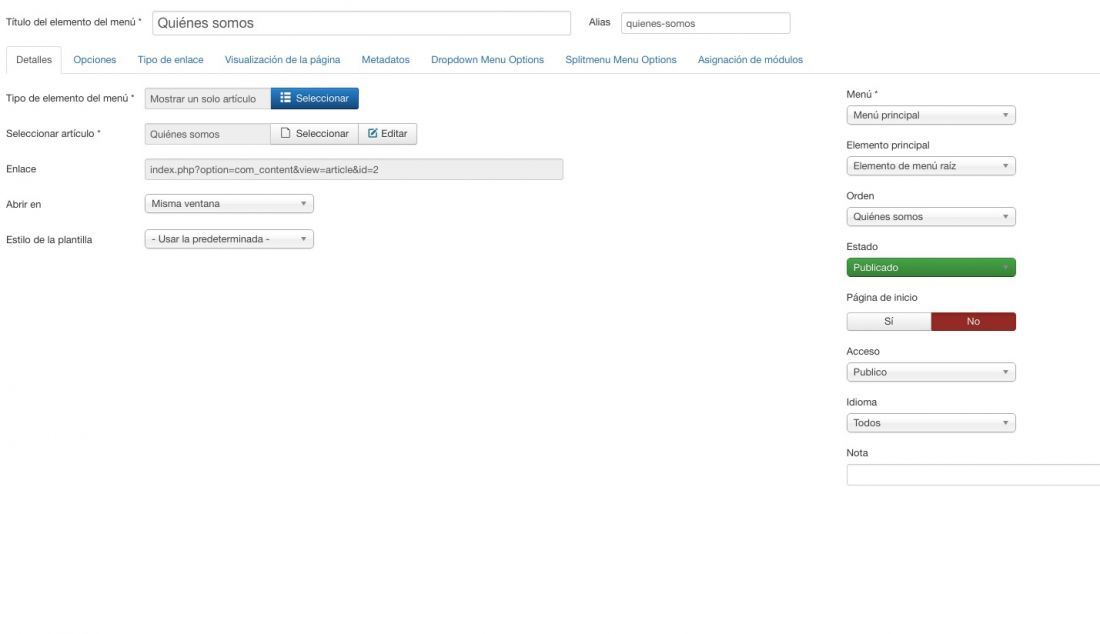Open Splitmenu Menu Options tab
Image resolution: width=1100 pixels, height=634 pixels.
tap(621, 60)
